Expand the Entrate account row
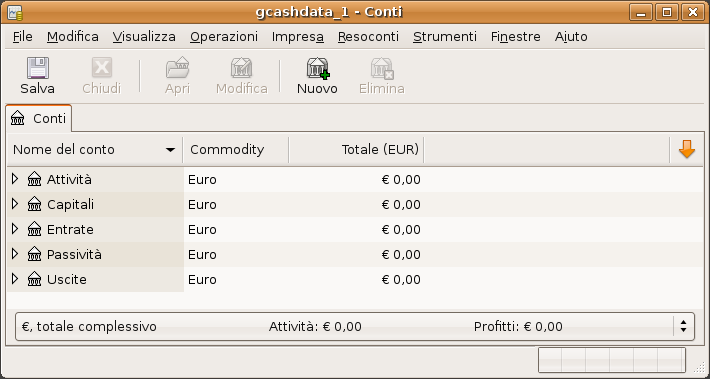Image resolution: width=710 pixels, height=379 pixels. tap(15, 229)
